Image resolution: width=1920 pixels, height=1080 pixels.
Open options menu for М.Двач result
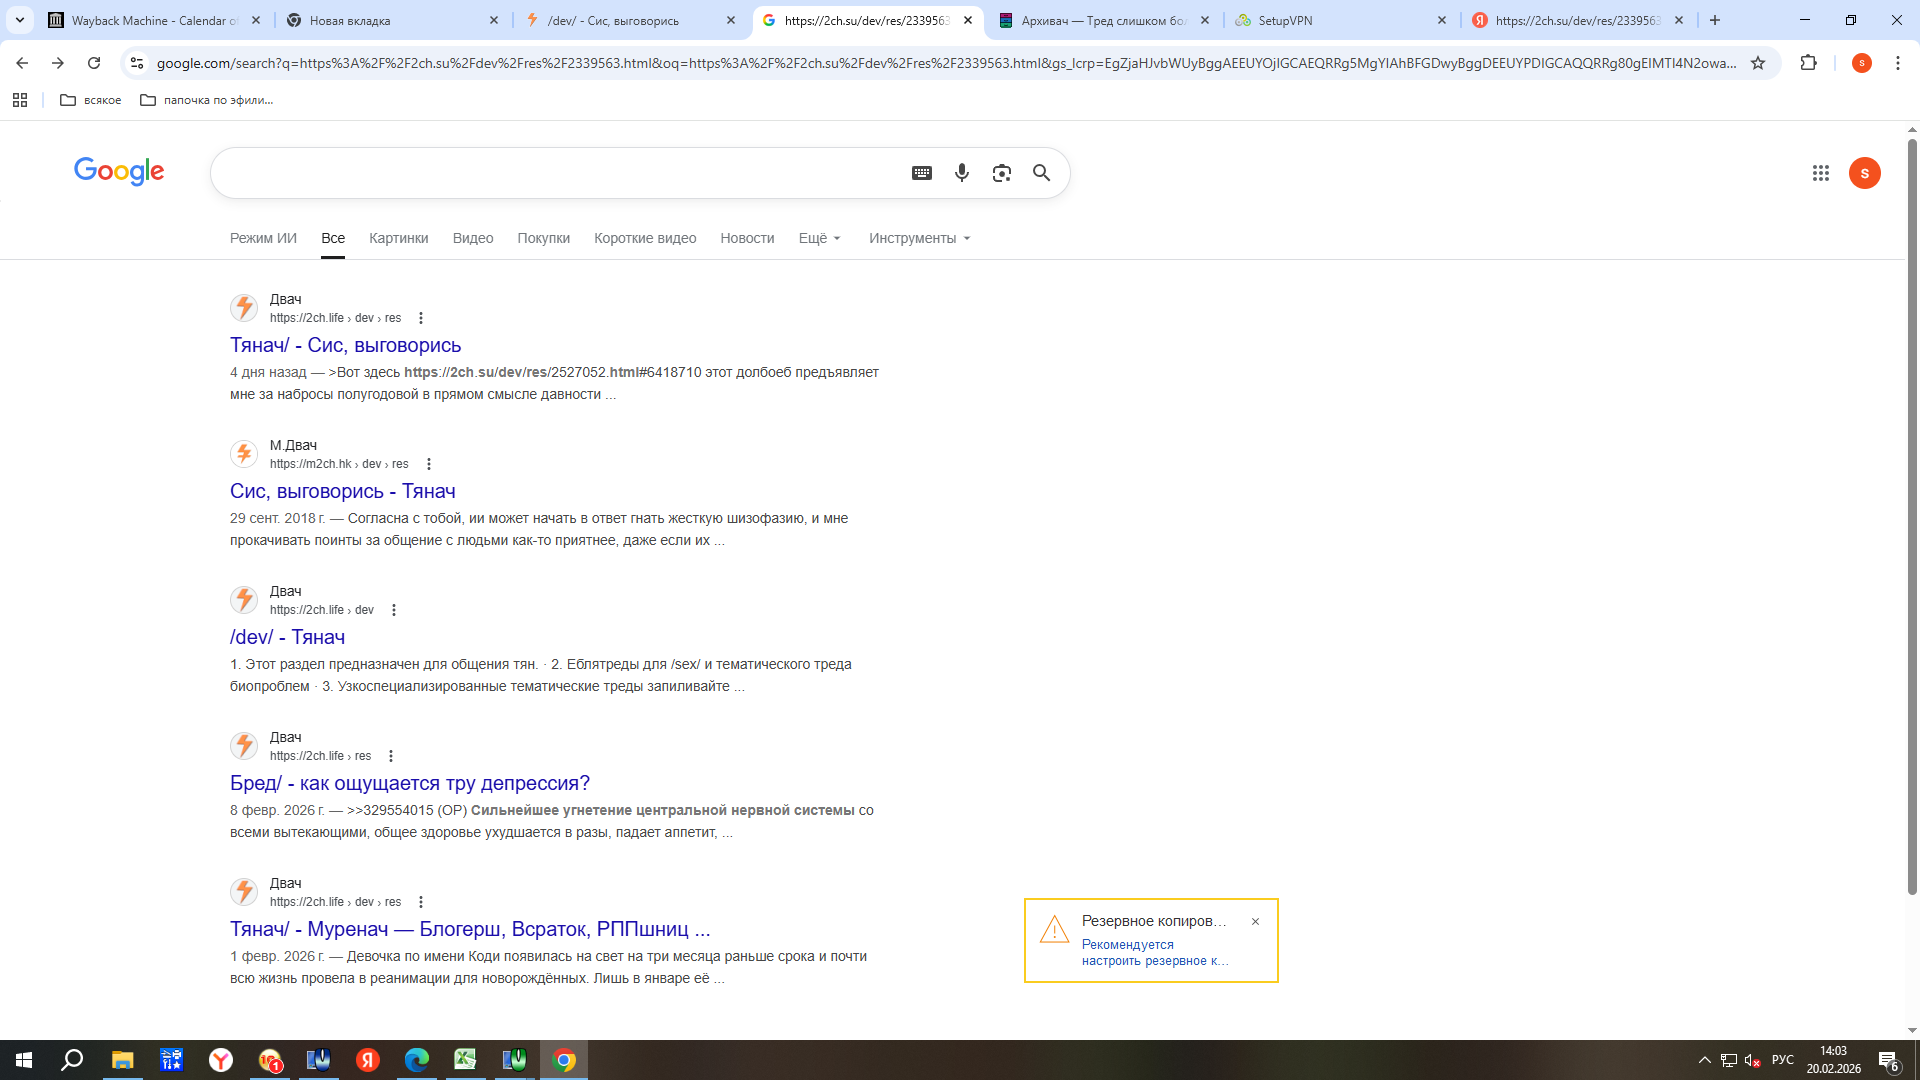click(x=429, y=464)
